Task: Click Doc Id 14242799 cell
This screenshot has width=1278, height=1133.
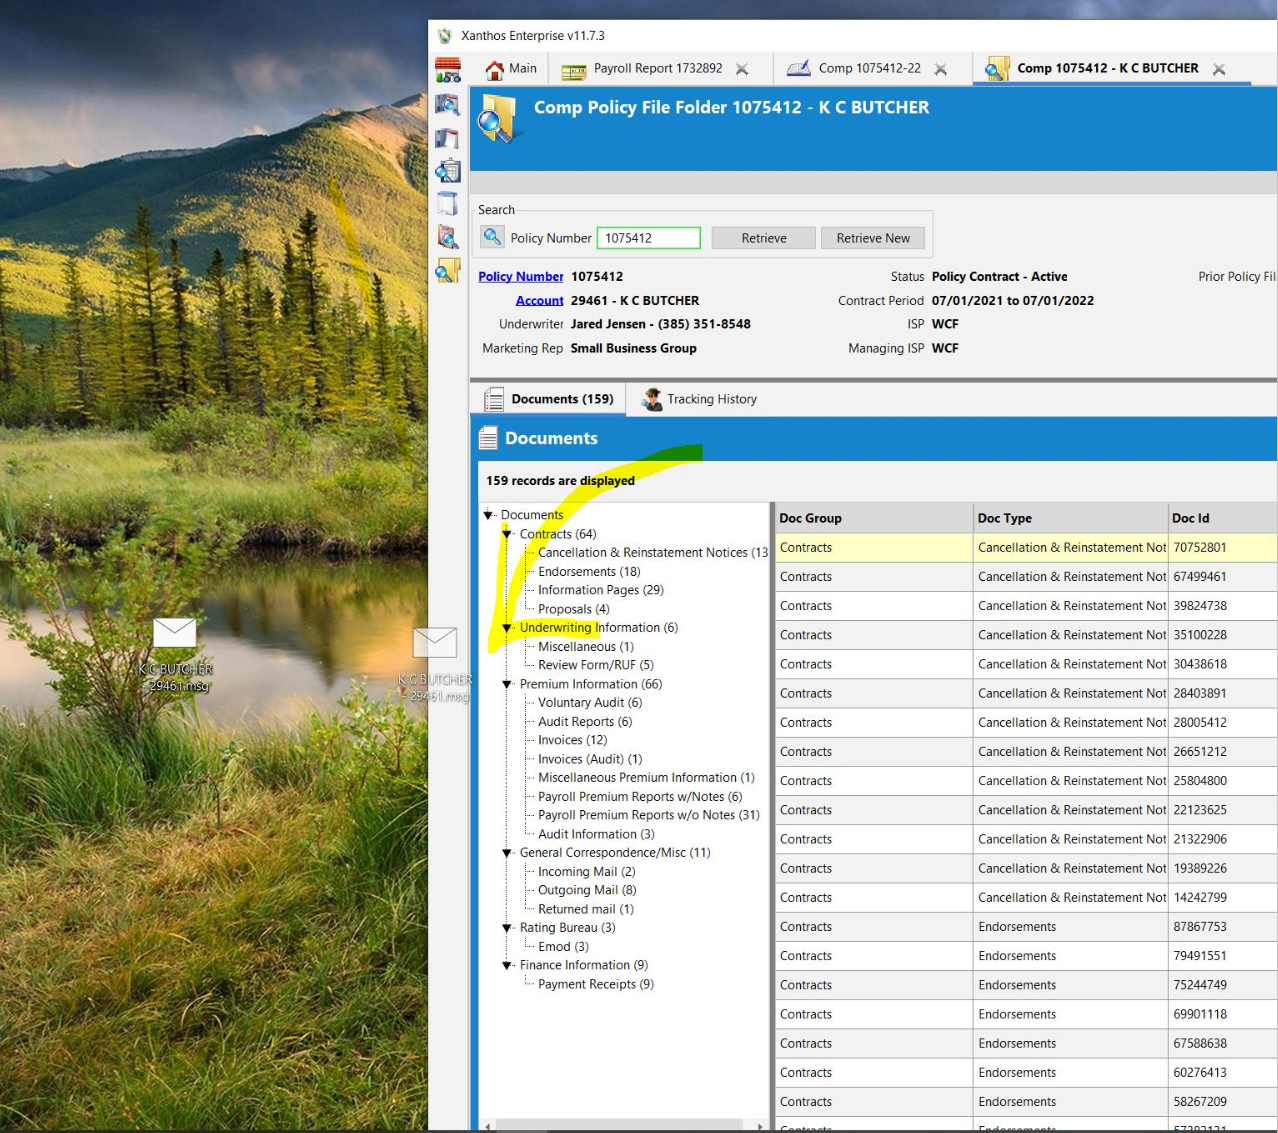Action: click(x=1222, y=898)
